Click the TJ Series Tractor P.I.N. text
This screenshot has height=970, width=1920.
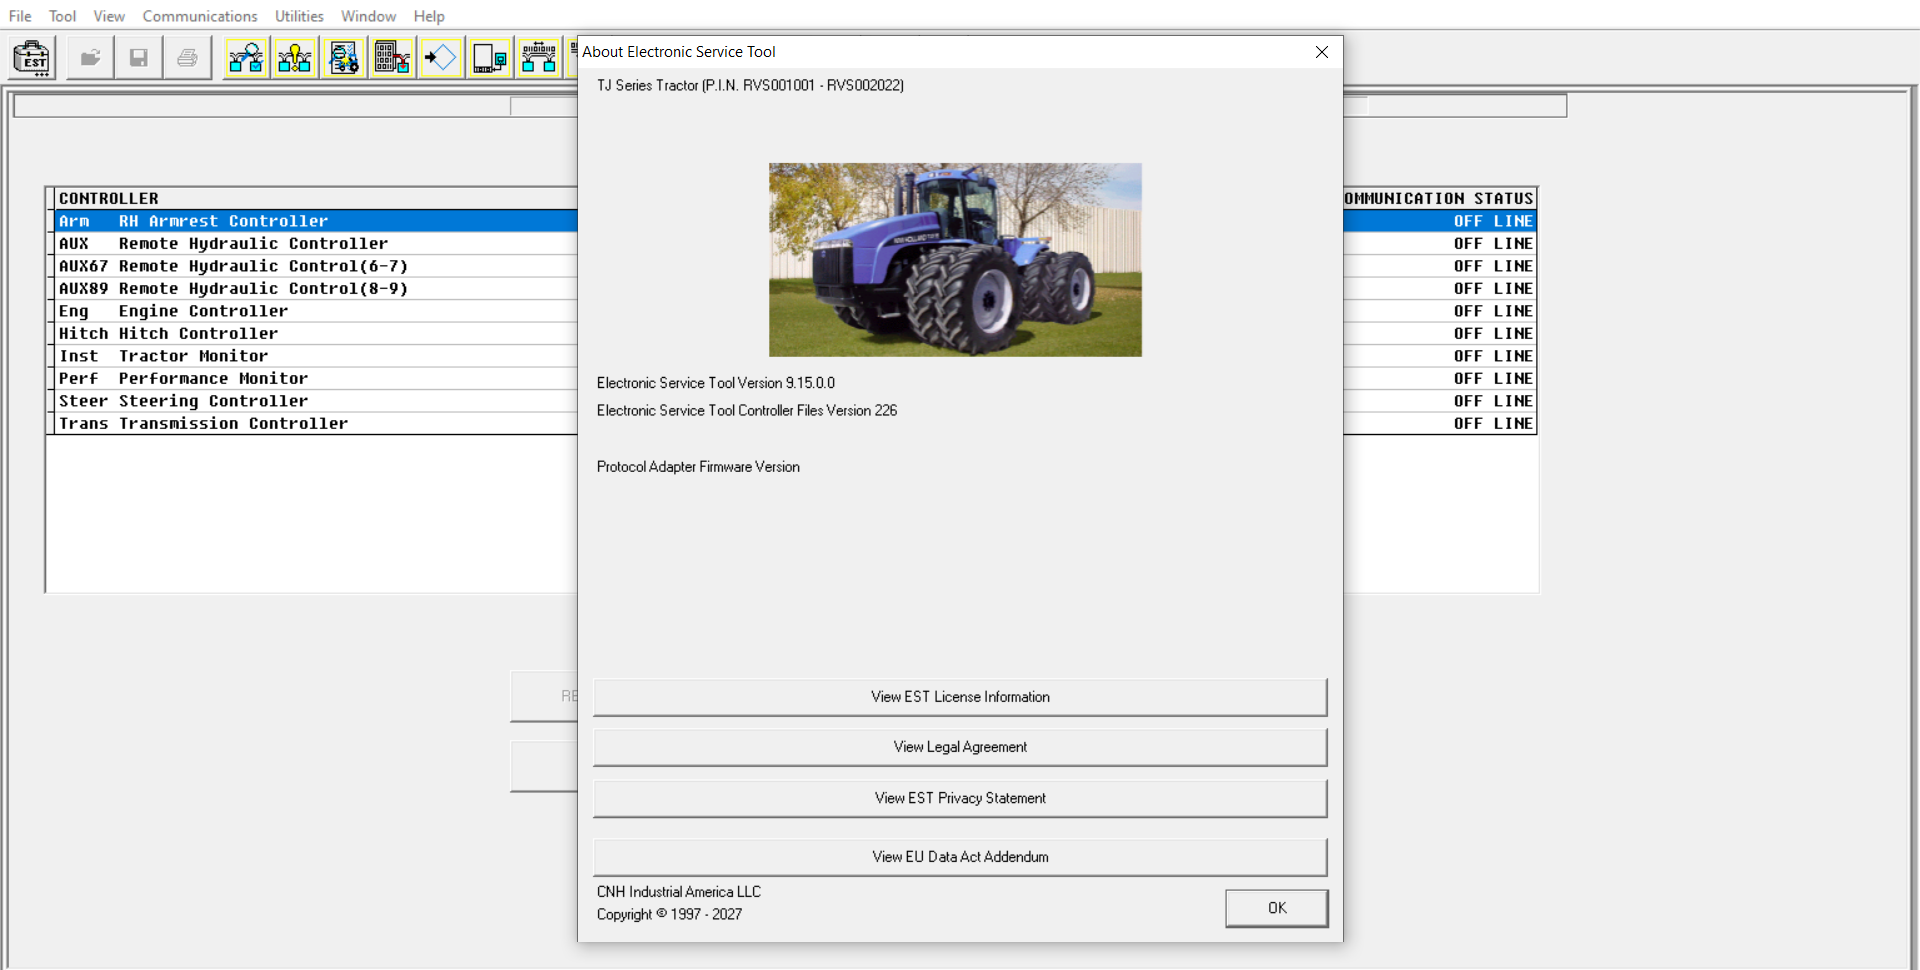(x=750, y=86)
